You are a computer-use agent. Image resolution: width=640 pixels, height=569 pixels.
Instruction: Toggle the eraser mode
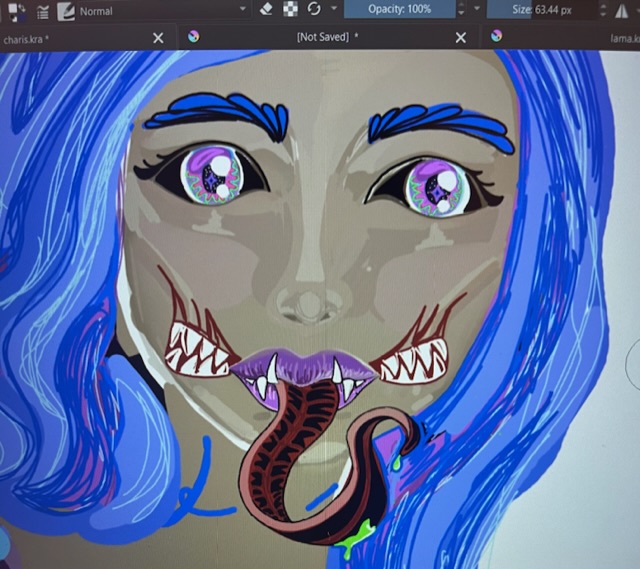point(266,9)
